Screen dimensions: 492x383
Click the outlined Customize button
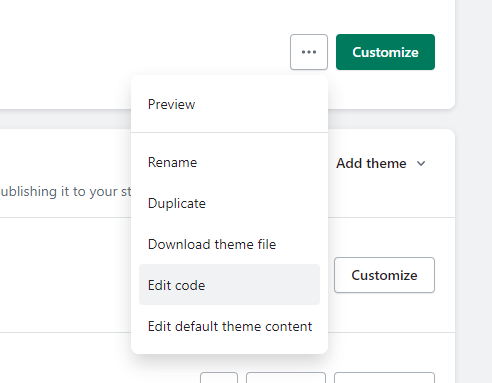pos(384,275)
